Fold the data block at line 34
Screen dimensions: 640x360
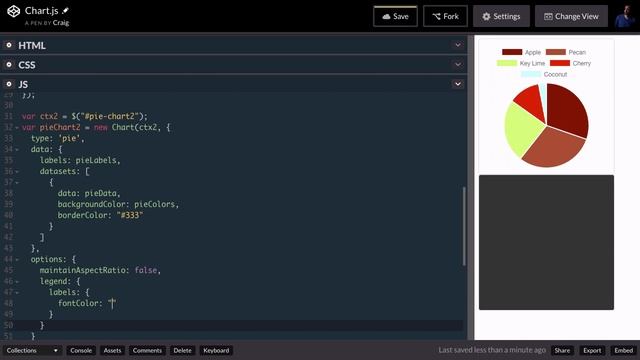tap(17, 150)
